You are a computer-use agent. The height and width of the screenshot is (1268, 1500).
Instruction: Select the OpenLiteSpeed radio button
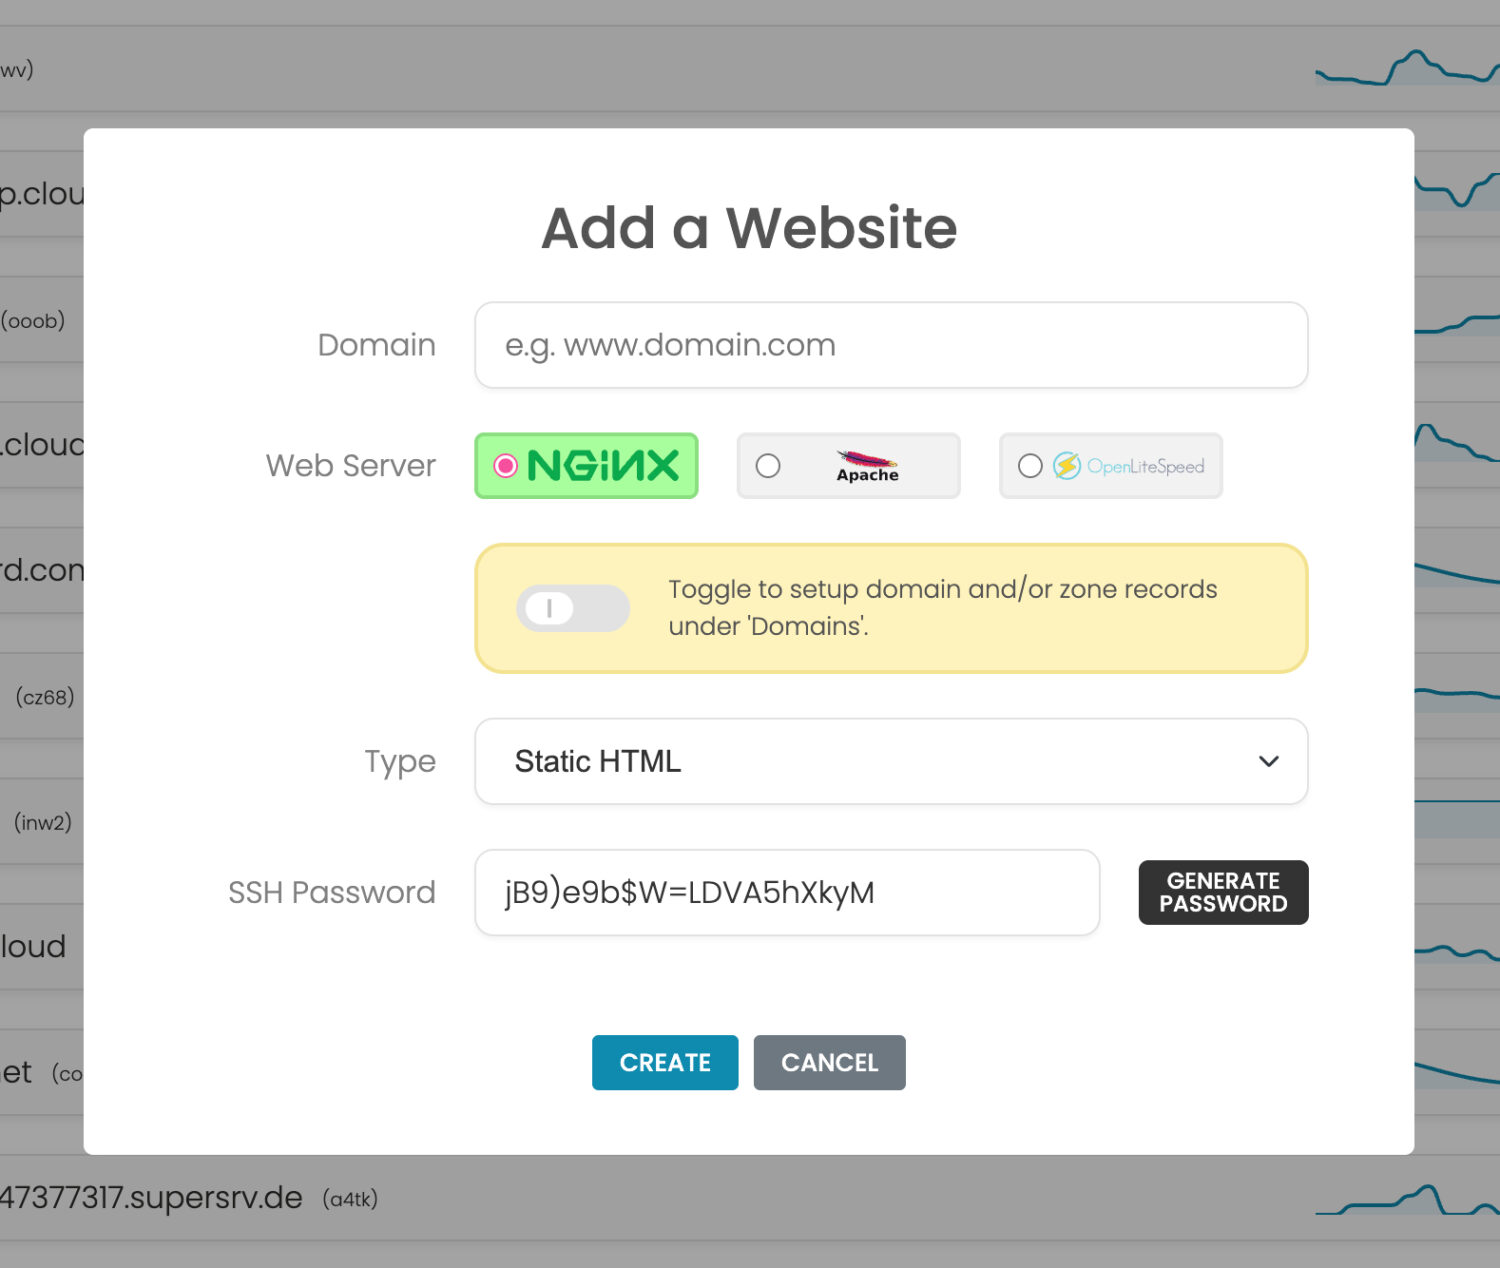click(x=1030, y=466)
